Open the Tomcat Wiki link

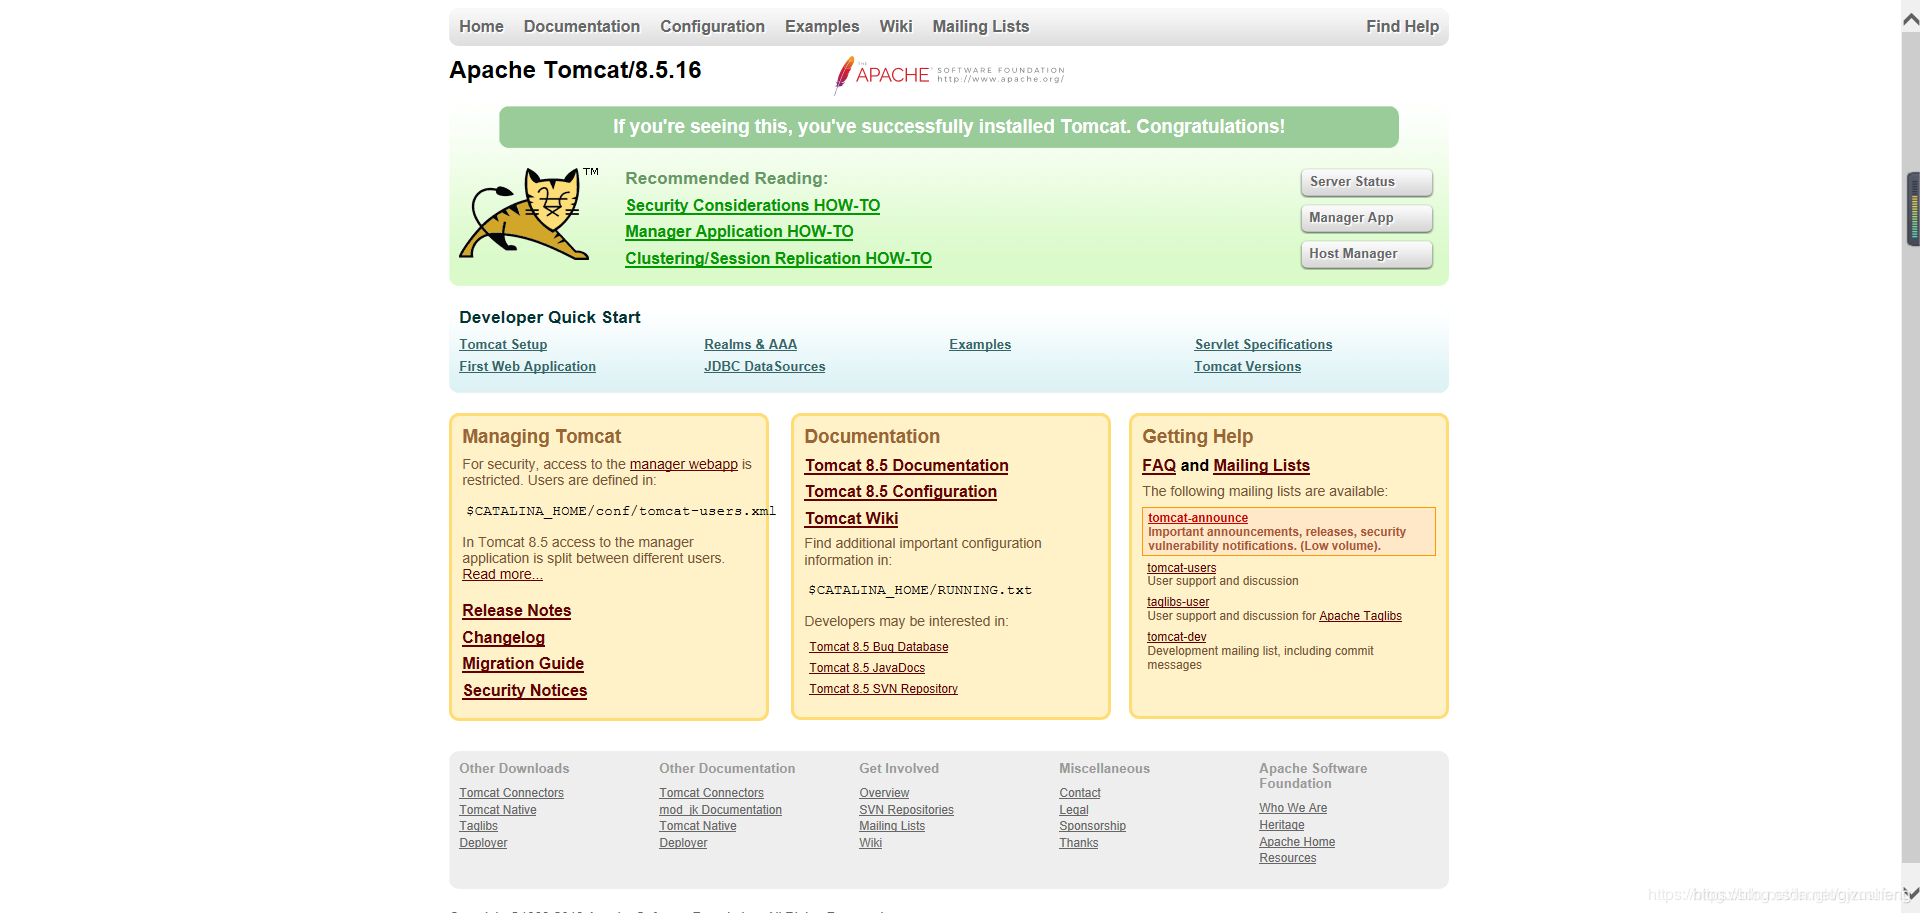851,519
